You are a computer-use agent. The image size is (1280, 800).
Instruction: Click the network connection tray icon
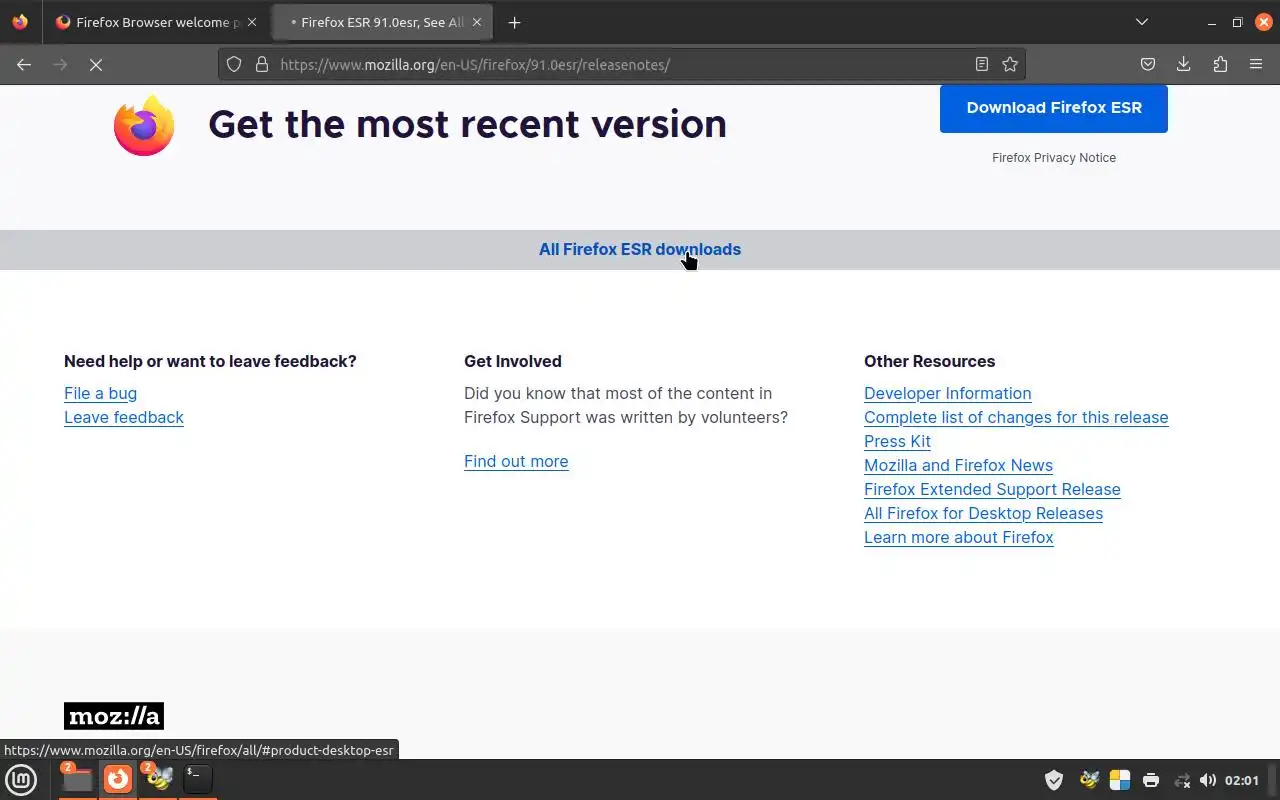point(1182,780)
